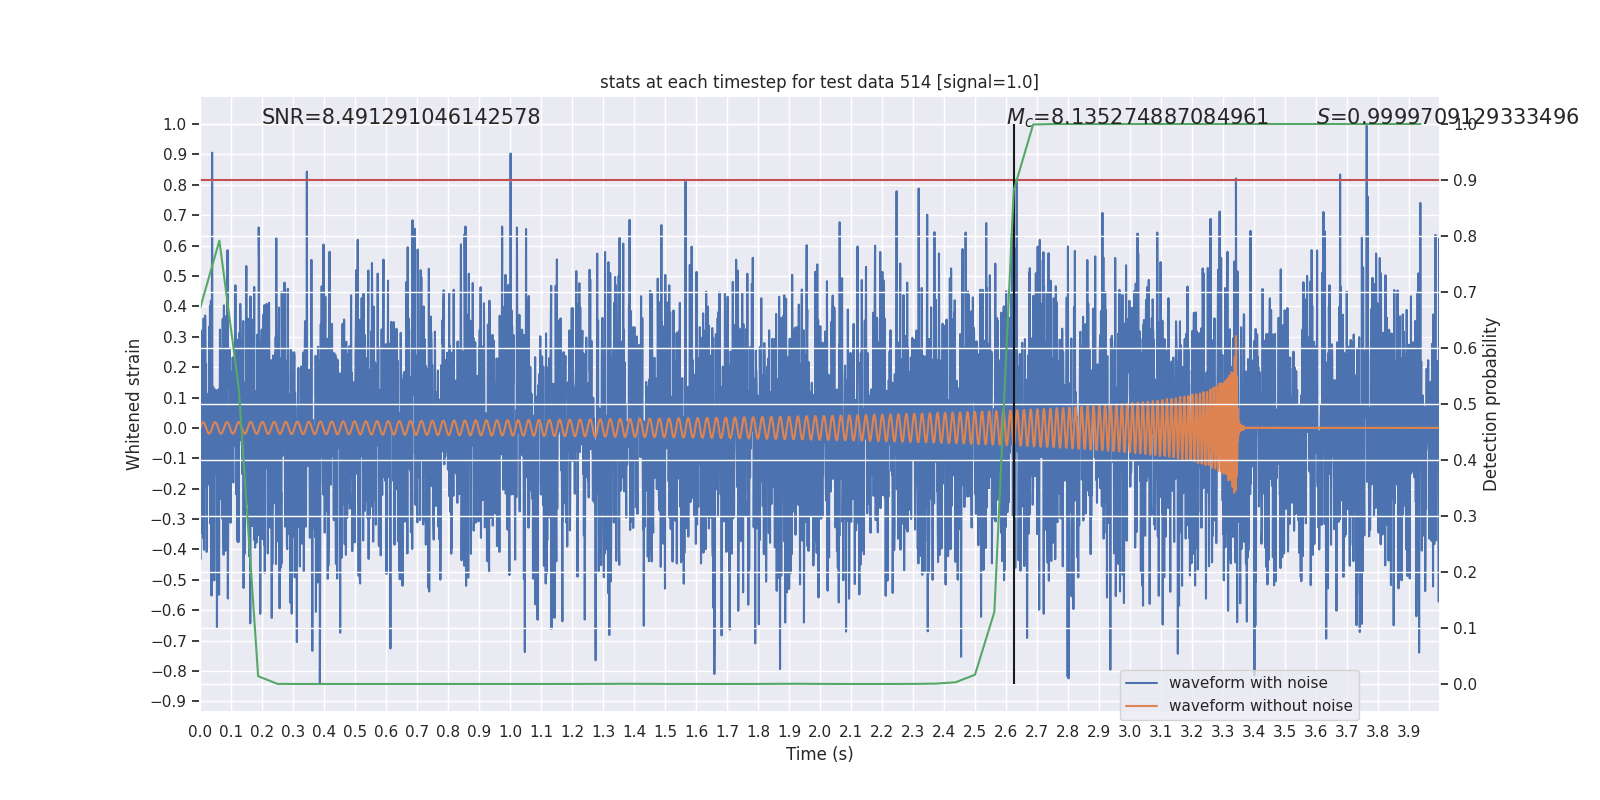Select the 2.2 tick label on Time axis
This screenshot has width=1600, height=800.
tap(882, 732)
